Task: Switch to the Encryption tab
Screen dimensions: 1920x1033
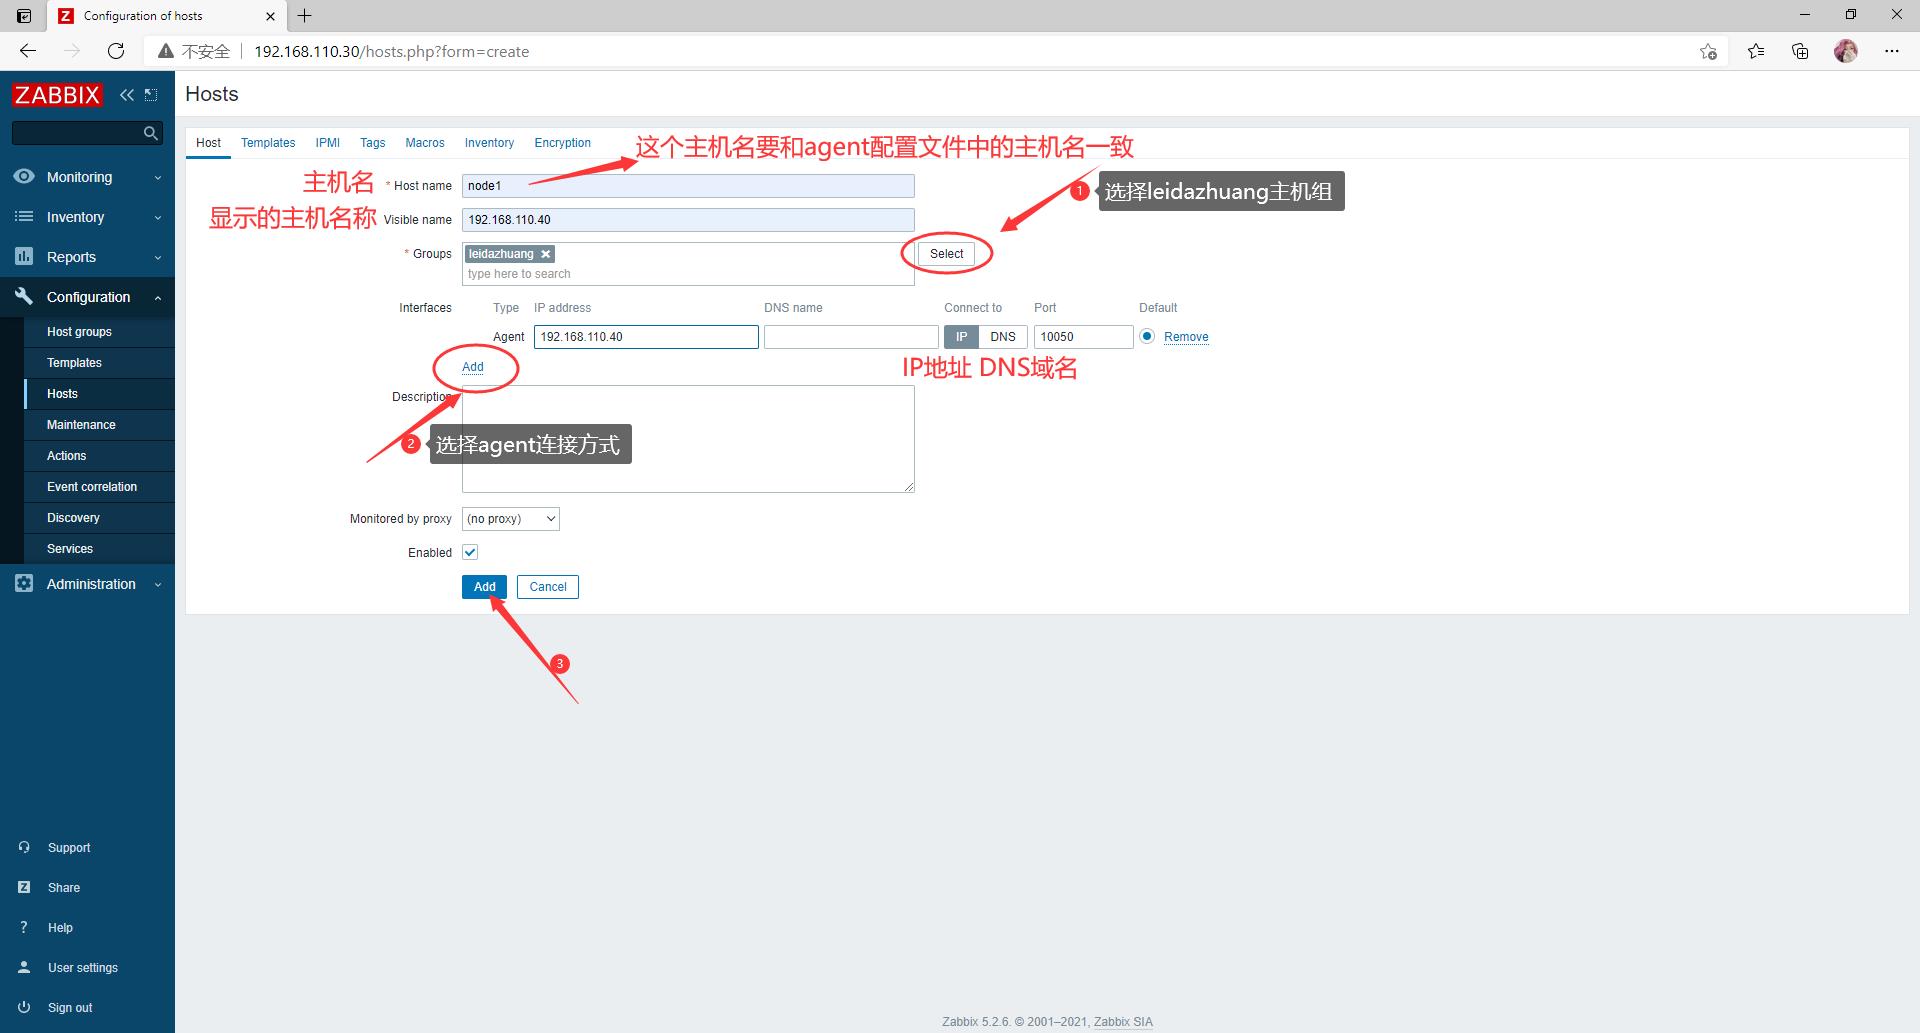Action: [562, 143]
